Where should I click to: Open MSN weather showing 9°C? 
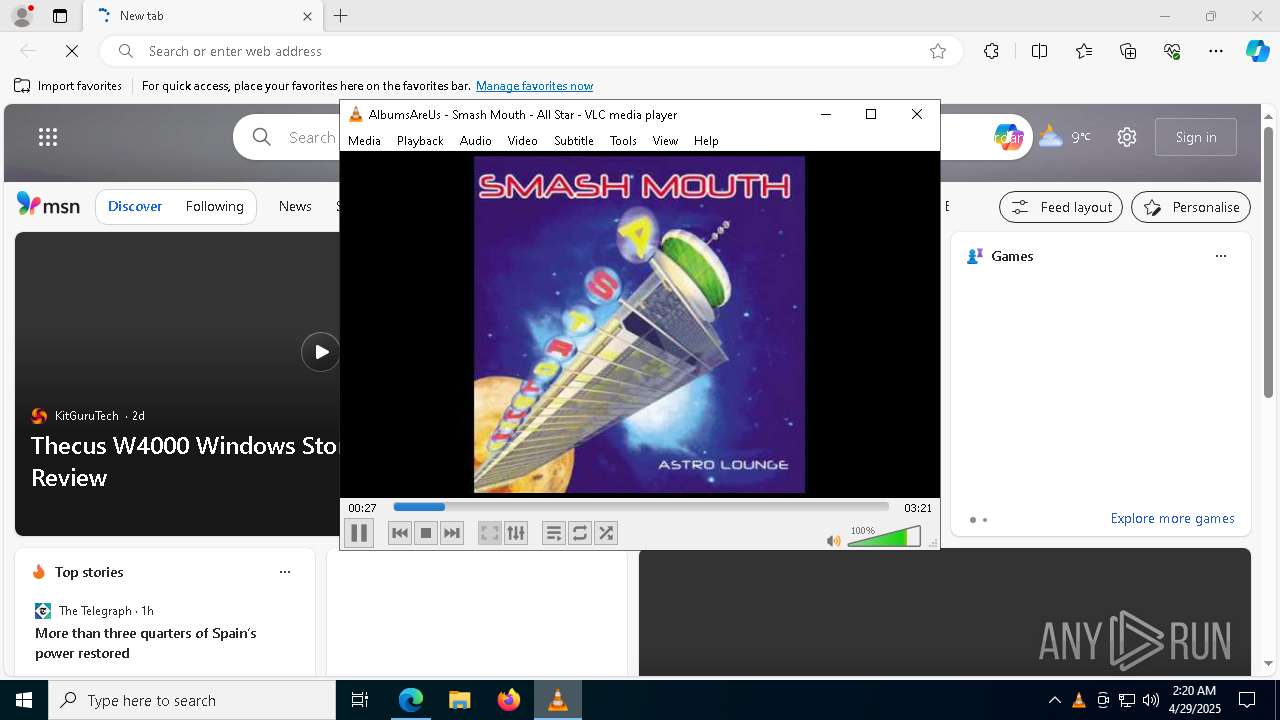[1065, 137]
